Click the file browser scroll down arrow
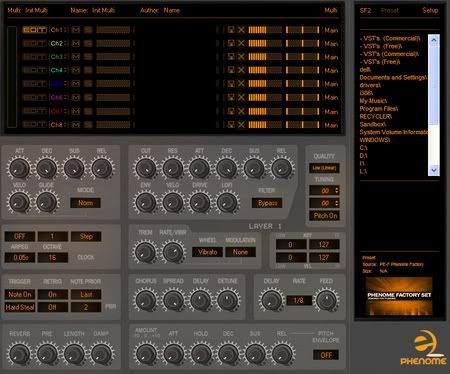The height and width of the screenshot is (374, 450). (434, 170)
